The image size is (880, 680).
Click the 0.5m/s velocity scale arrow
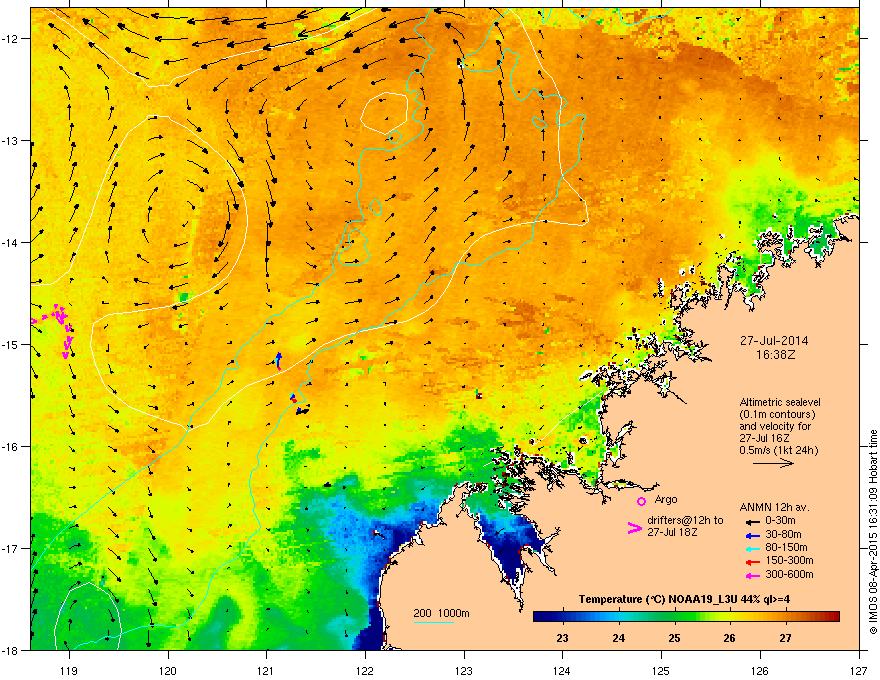point(773,463)
